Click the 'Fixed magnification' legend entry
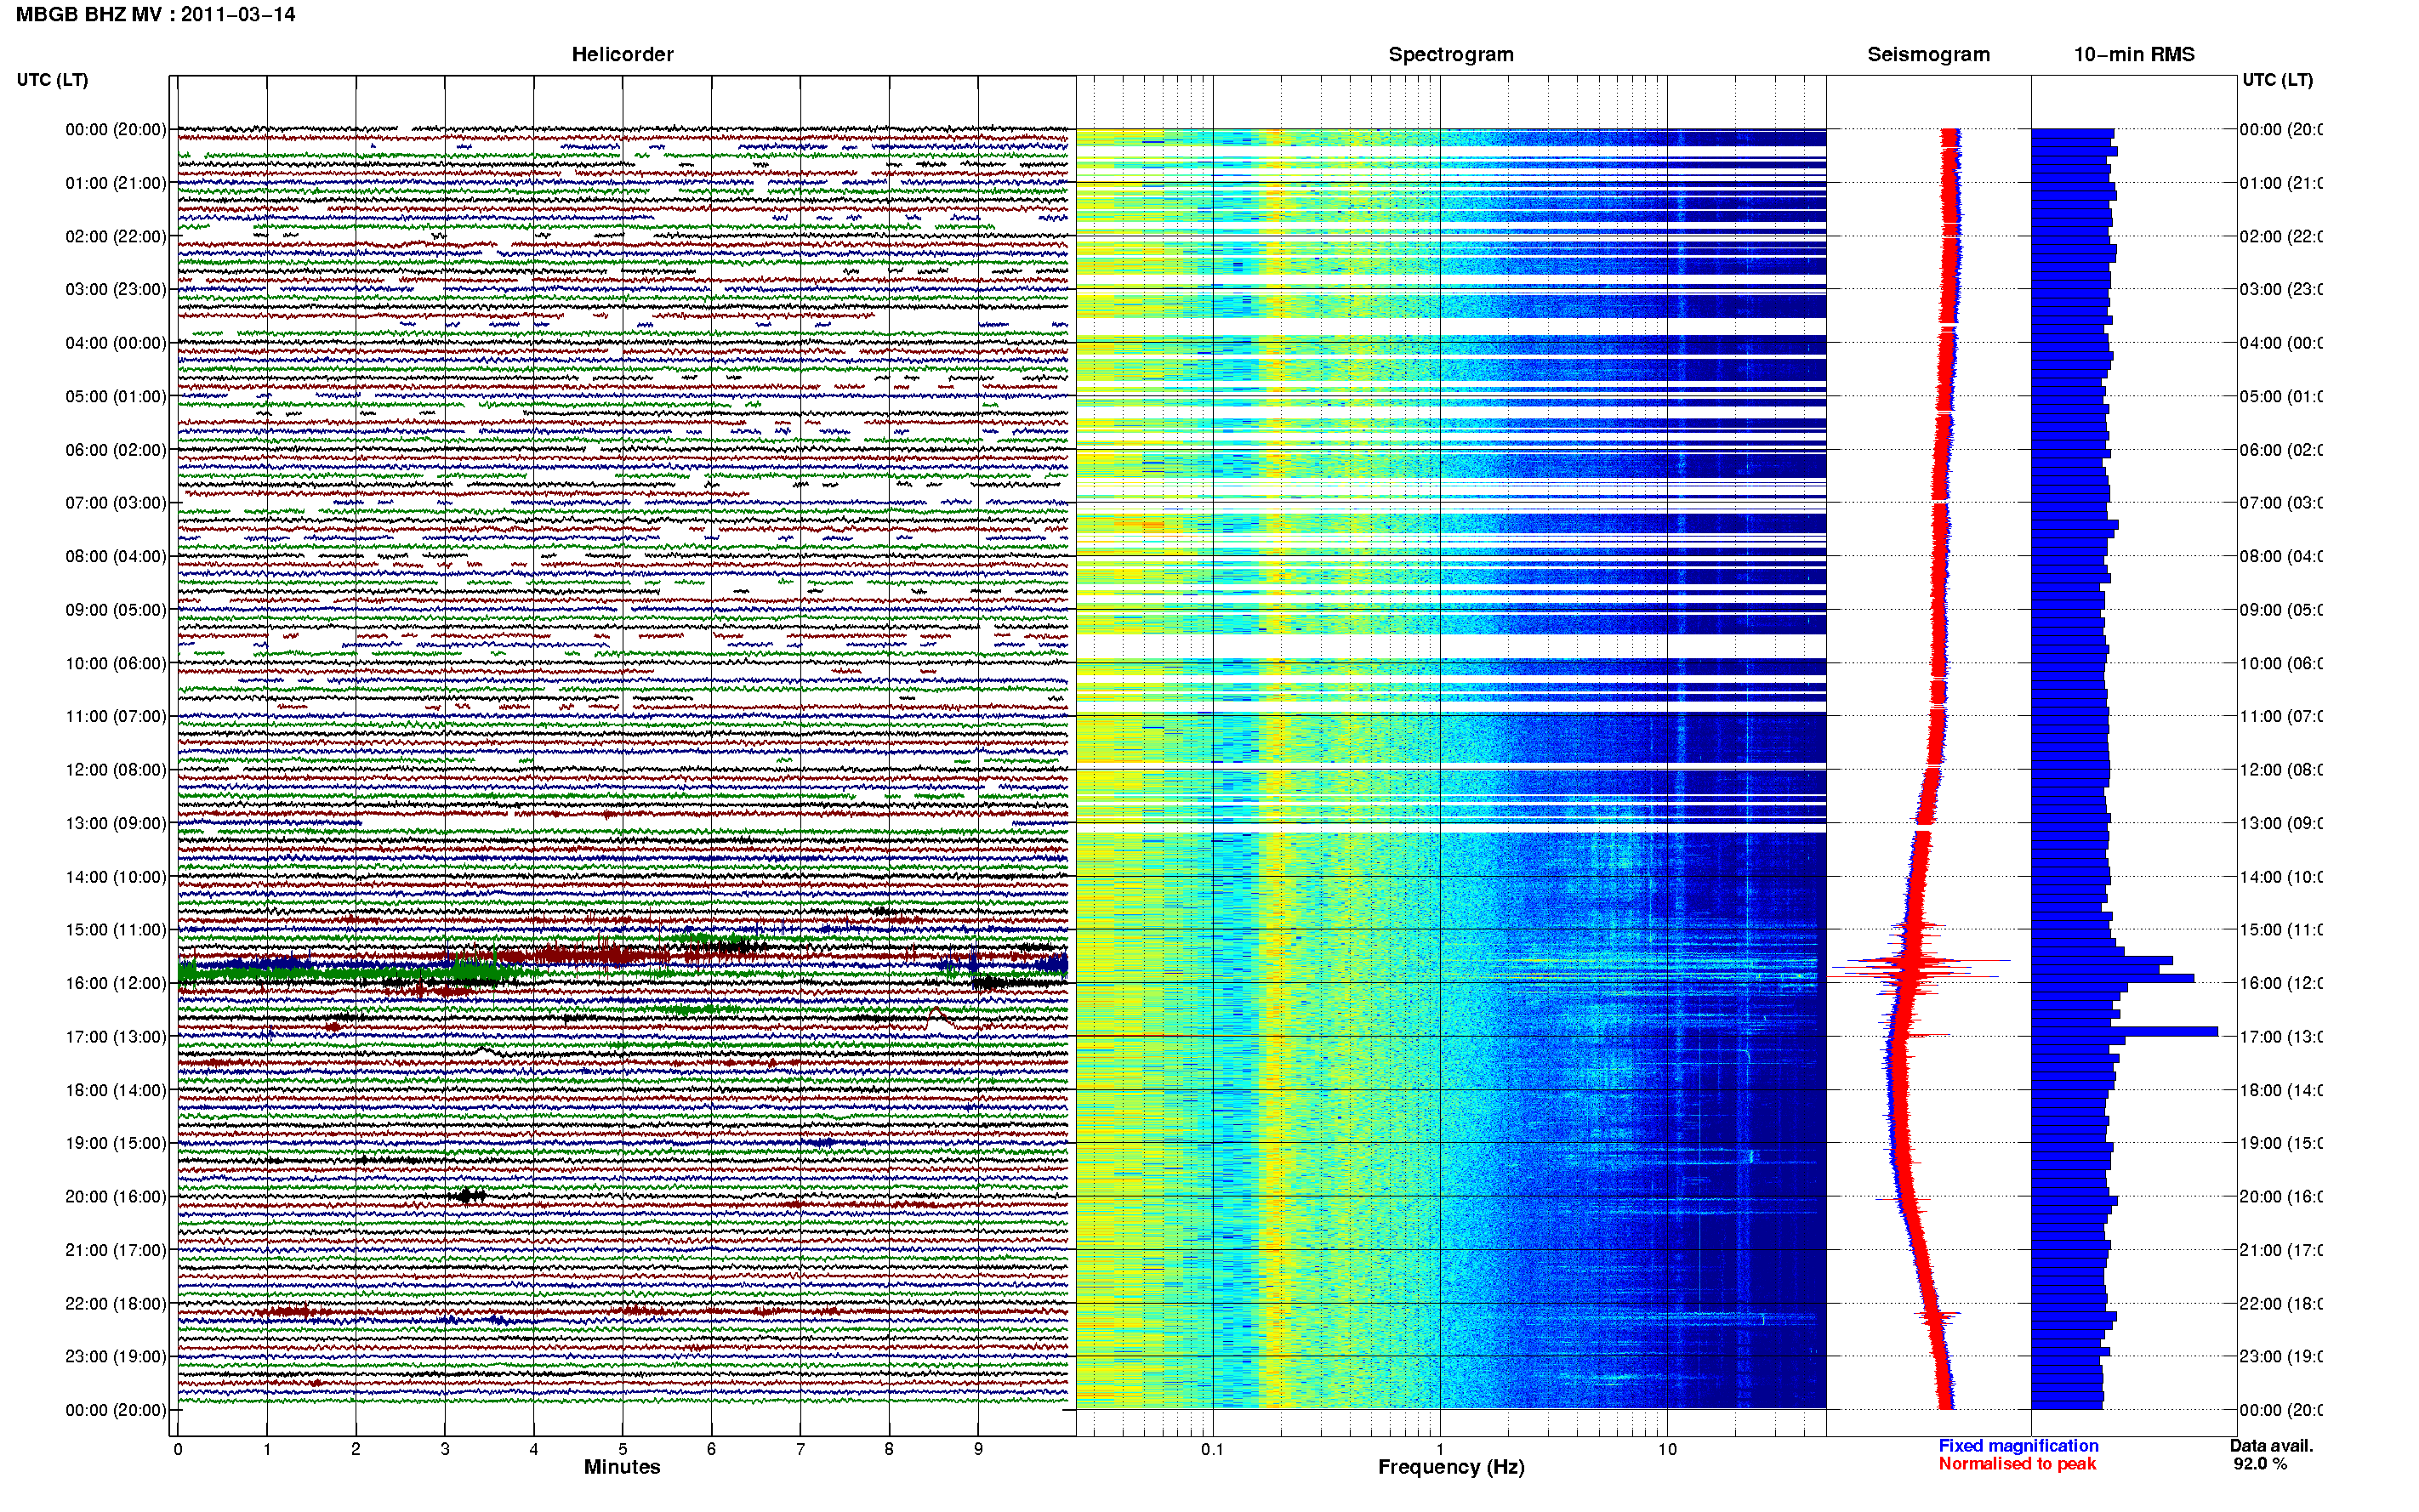 coord(2018,1446)
